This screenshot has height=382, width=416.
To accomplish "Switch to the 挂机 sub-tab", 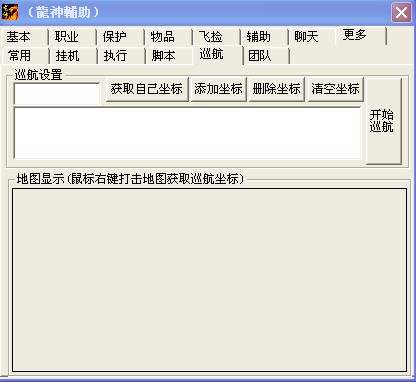I will tap(74, 56).
